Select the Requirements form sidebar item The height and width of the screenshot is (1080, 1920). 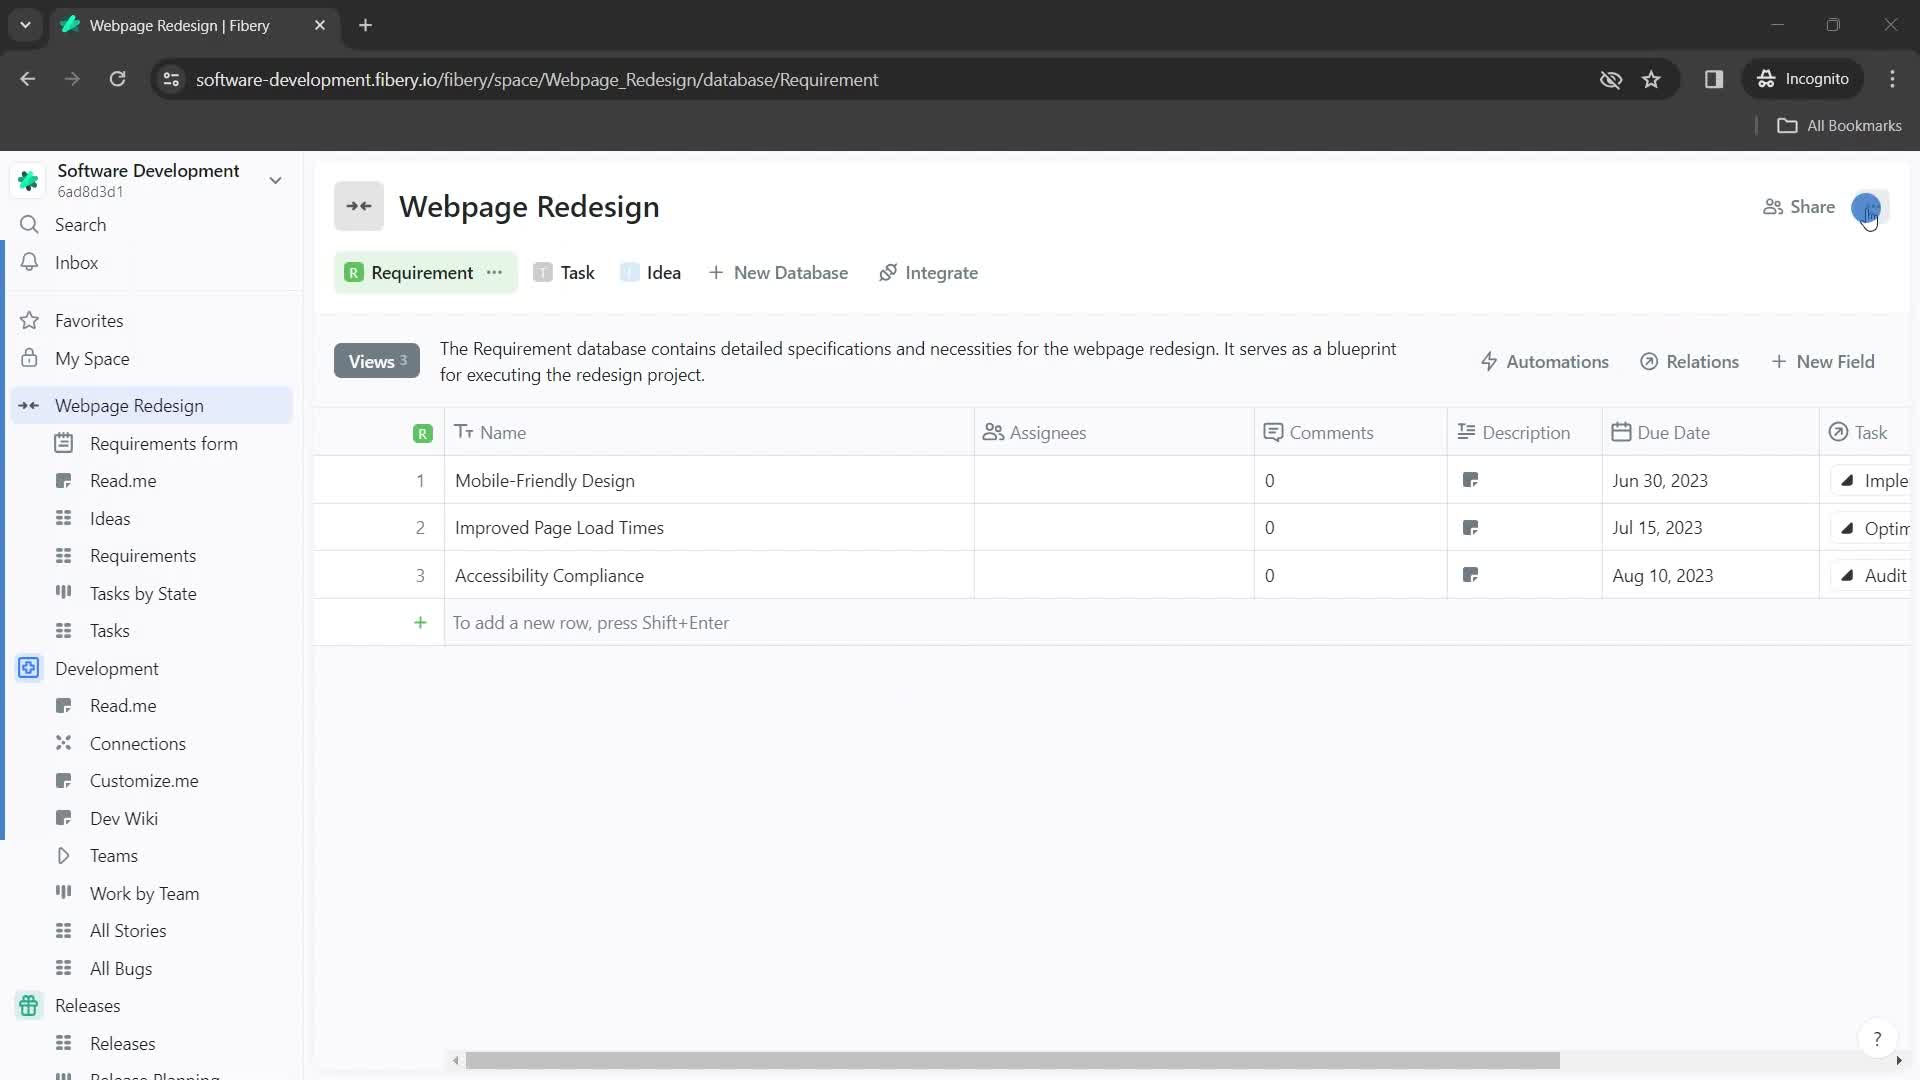[164, 444]
